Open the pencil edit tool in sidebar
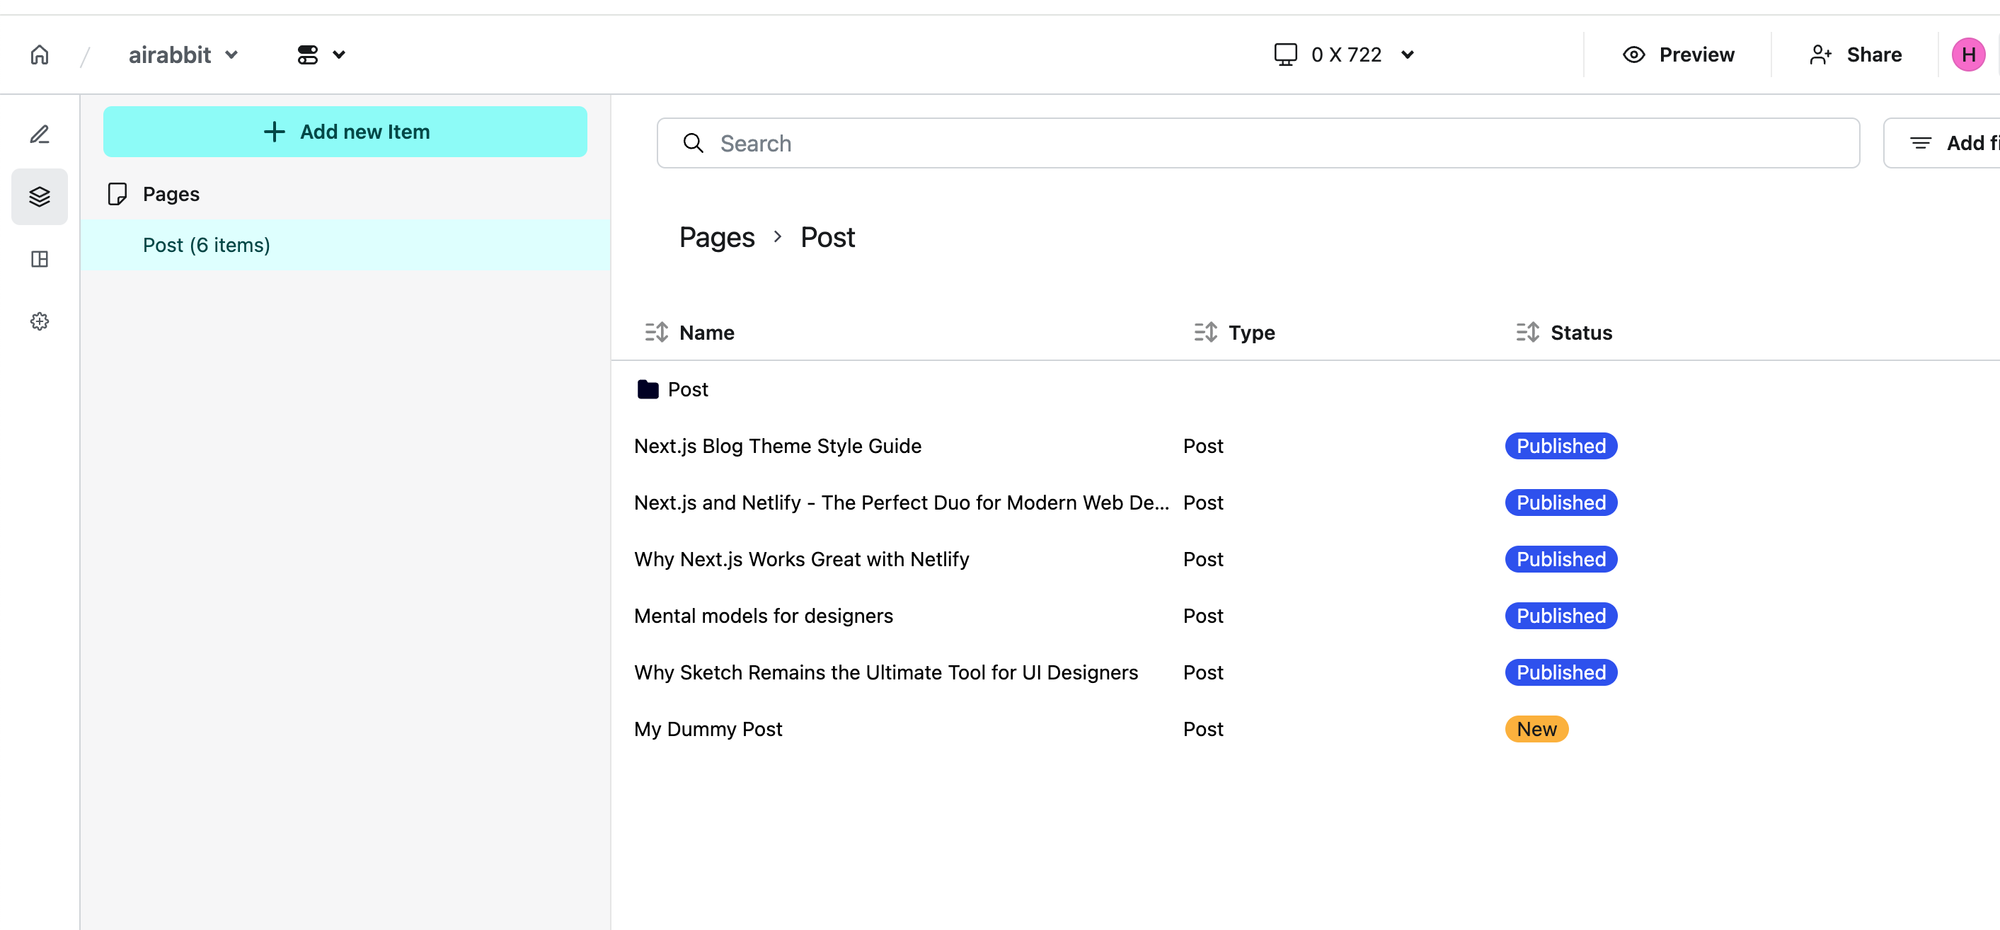This screenshot has height=930, width=2000. (x=40, y=134)
